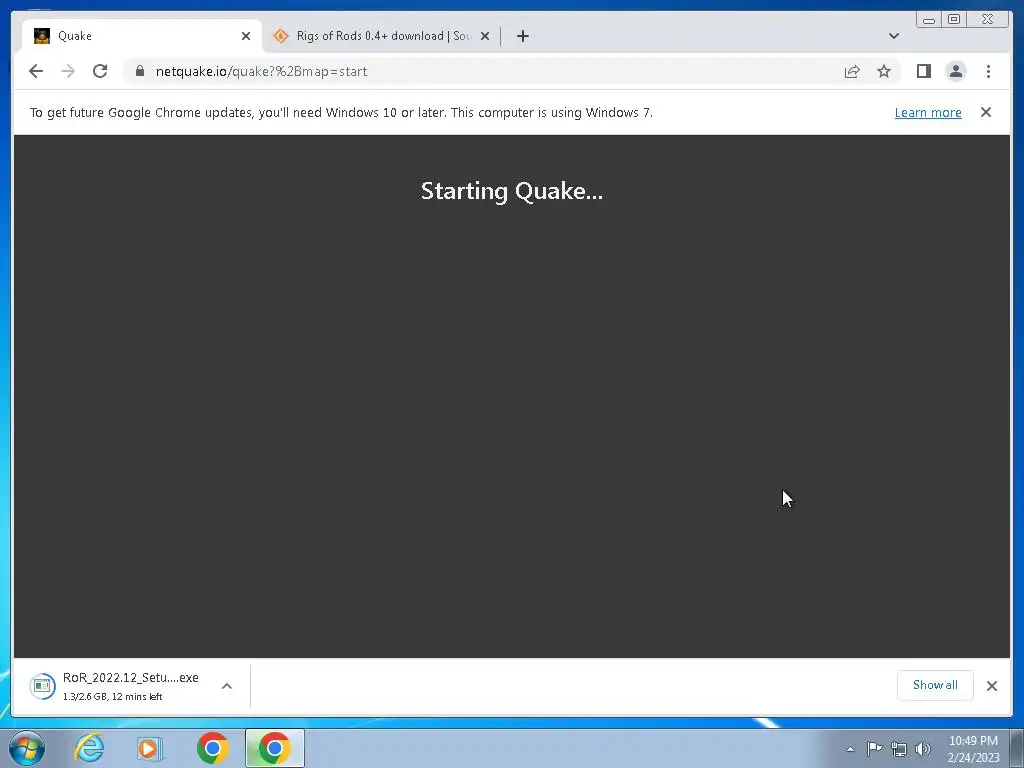1024x768 pixels.
Task: Minimize the Chrome window
Action: tap(929, 19)
